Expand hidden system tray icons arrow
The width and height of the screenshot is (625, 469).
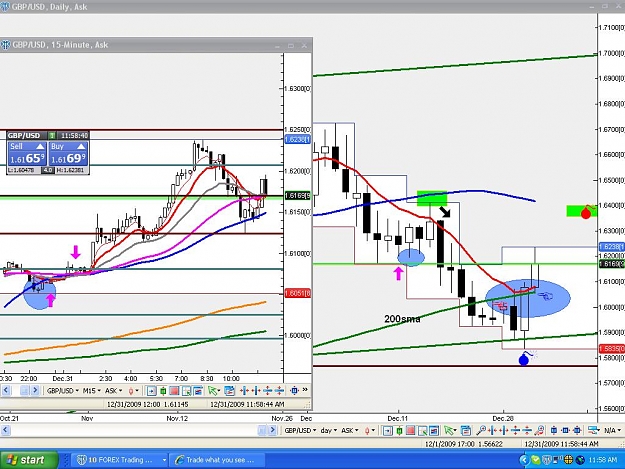524,460
